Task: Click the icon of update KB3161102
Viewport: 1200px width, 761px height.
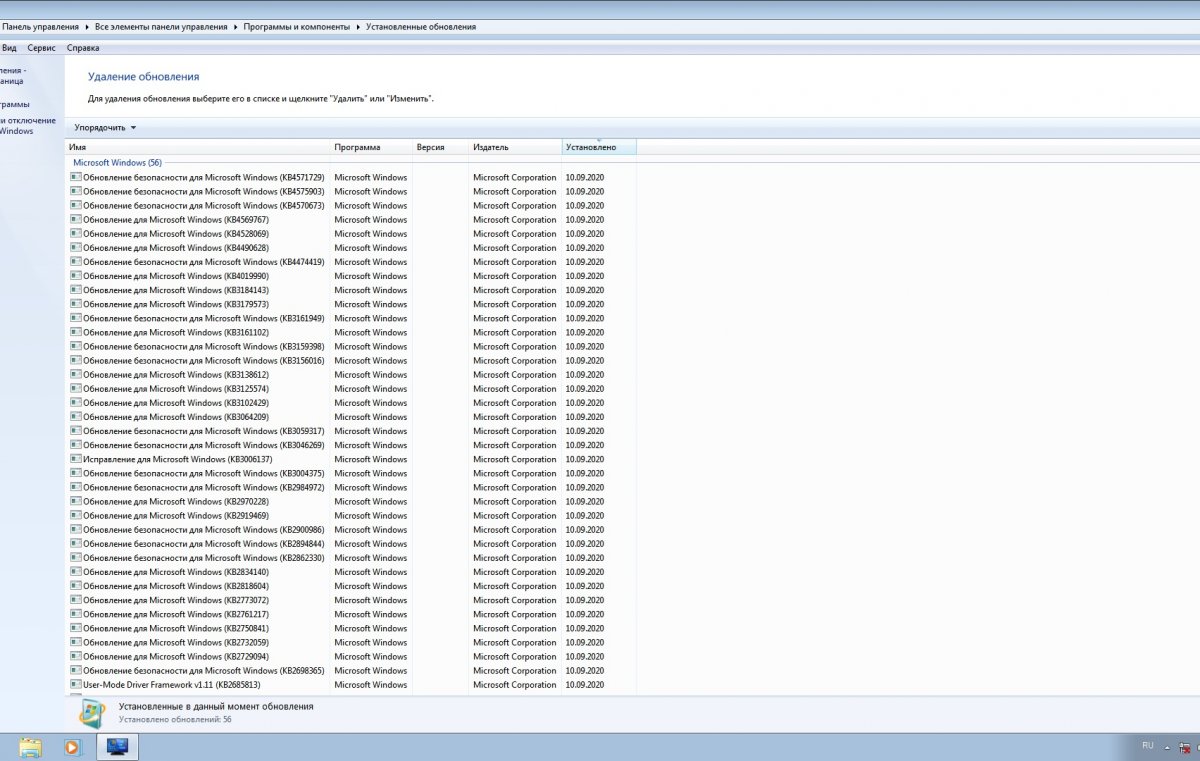Action: click(x=75, y=332)
